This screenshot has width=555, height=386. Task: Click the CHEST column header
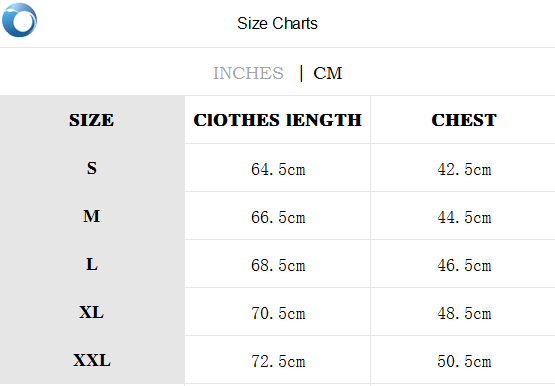[x=464, y=120]
